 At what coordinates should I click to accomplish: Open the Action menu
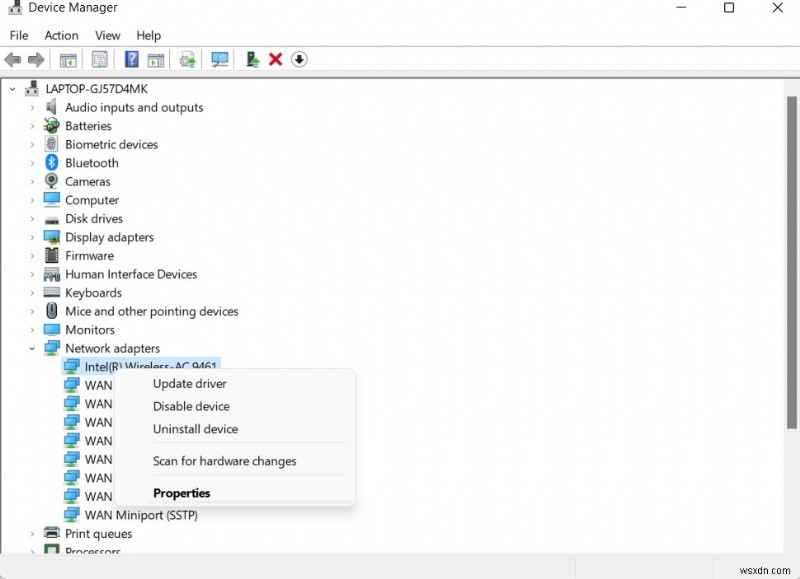(61, 35)
